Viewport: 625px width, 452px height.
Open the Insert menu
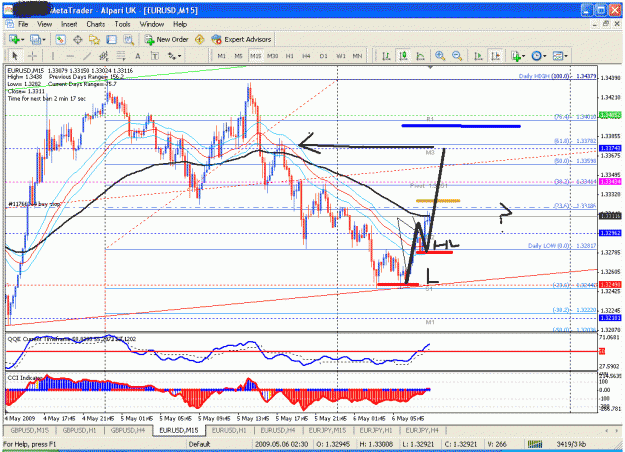pos(69,24)
